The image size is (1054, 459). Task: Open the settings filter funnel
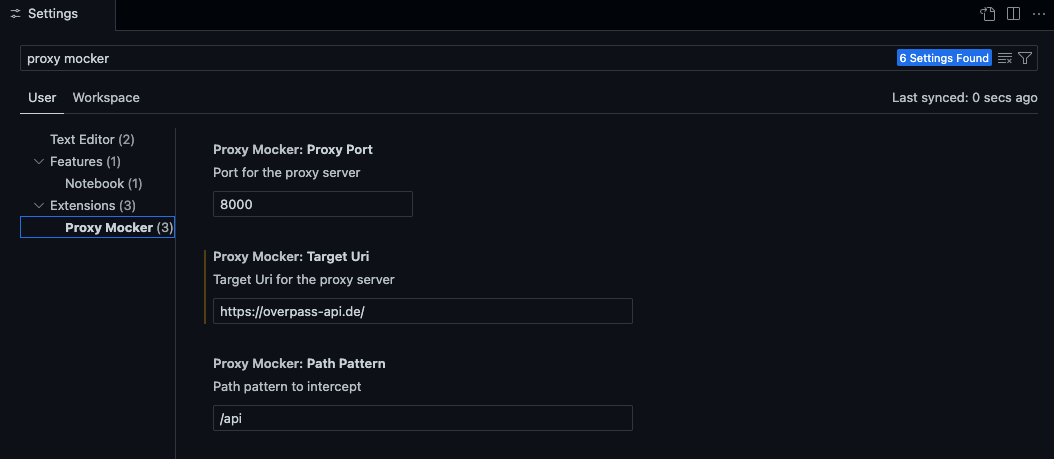[1025, 58]
